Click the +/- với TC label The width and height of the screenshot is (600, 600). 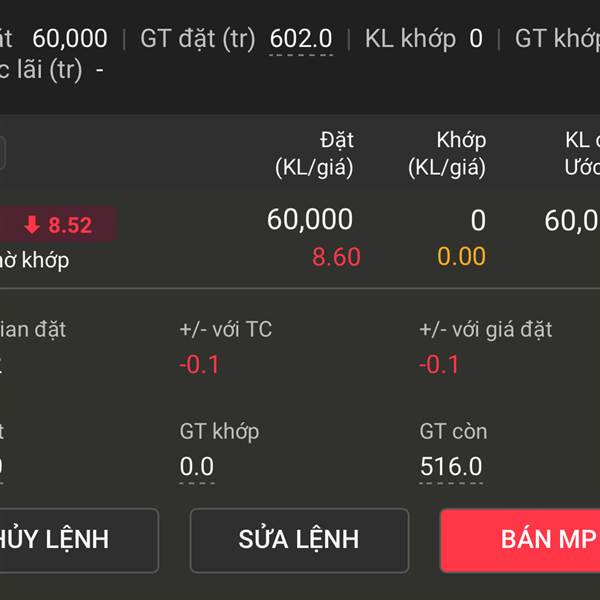tap(226, 329)
